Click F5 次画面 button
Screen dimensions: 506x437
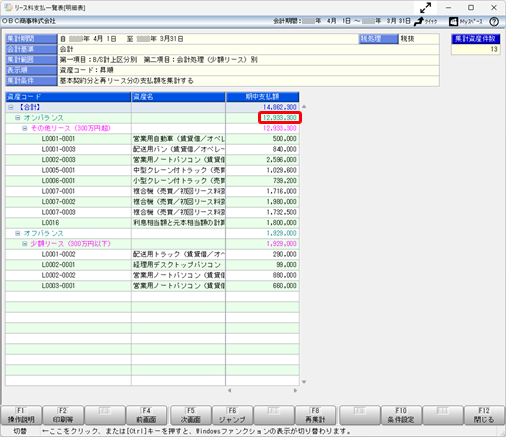(x=191, y=415)
